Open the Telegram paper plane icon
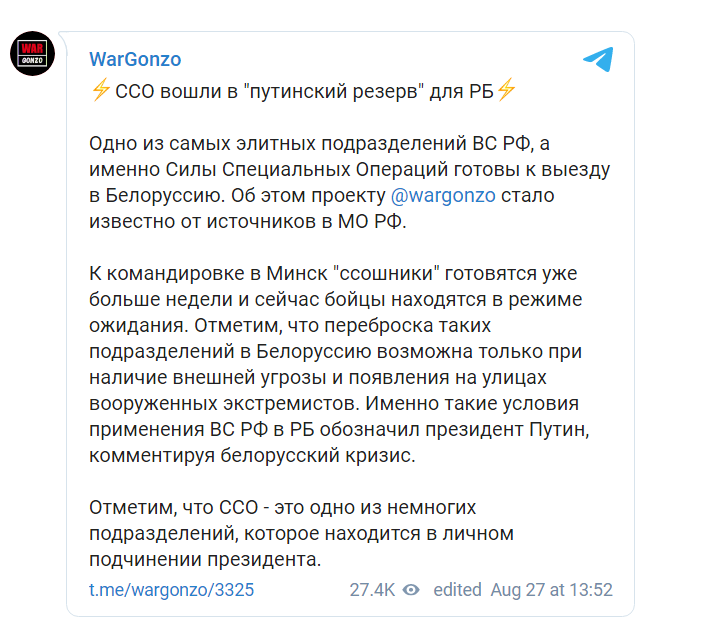Viewport: 710px width, 641px height. tap(597, 60)
